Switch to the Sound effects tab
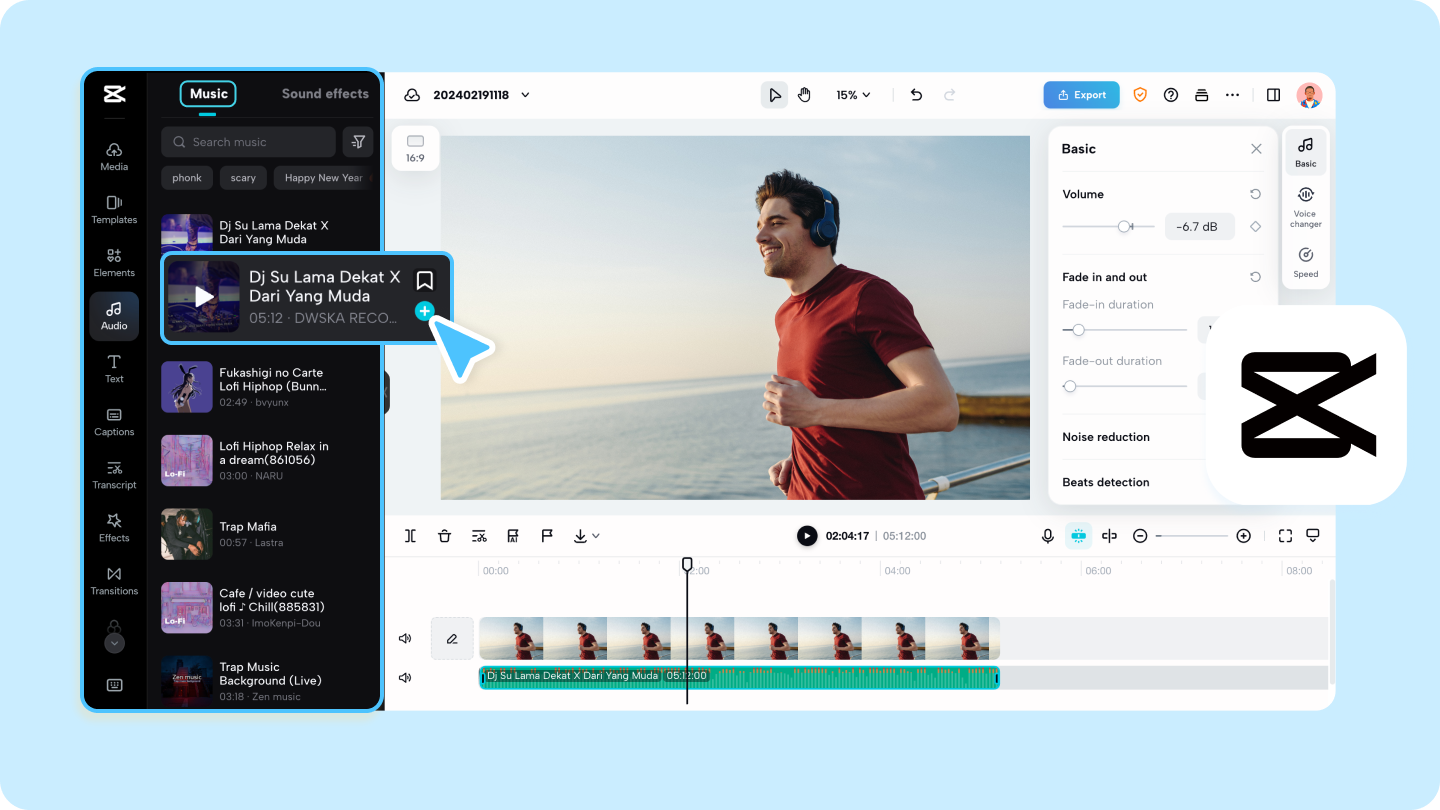Screen dimensions: 1440x810 pos(323,93)
